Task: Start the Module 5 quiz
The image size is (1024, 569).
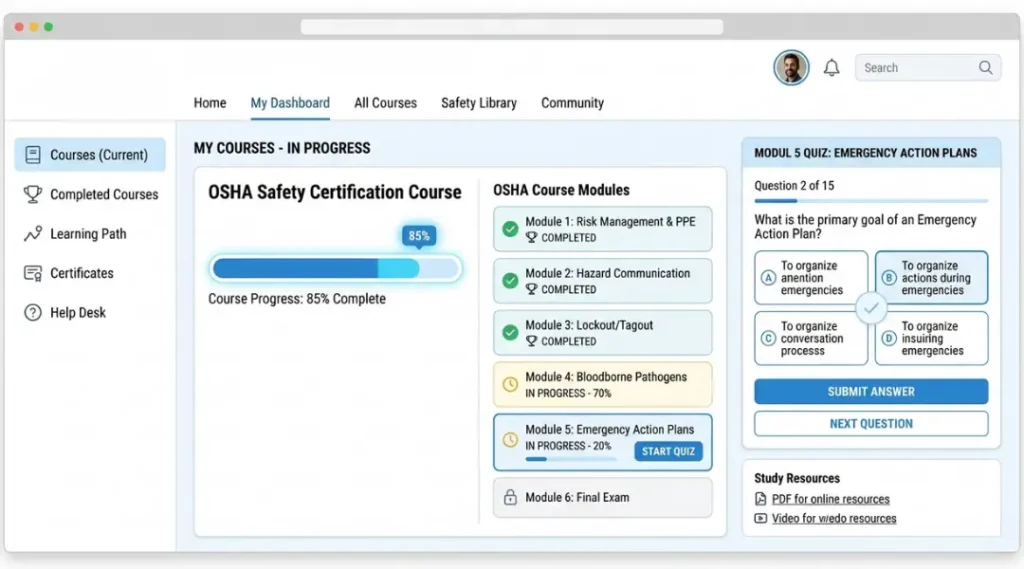Action: [x=668, y=451]
